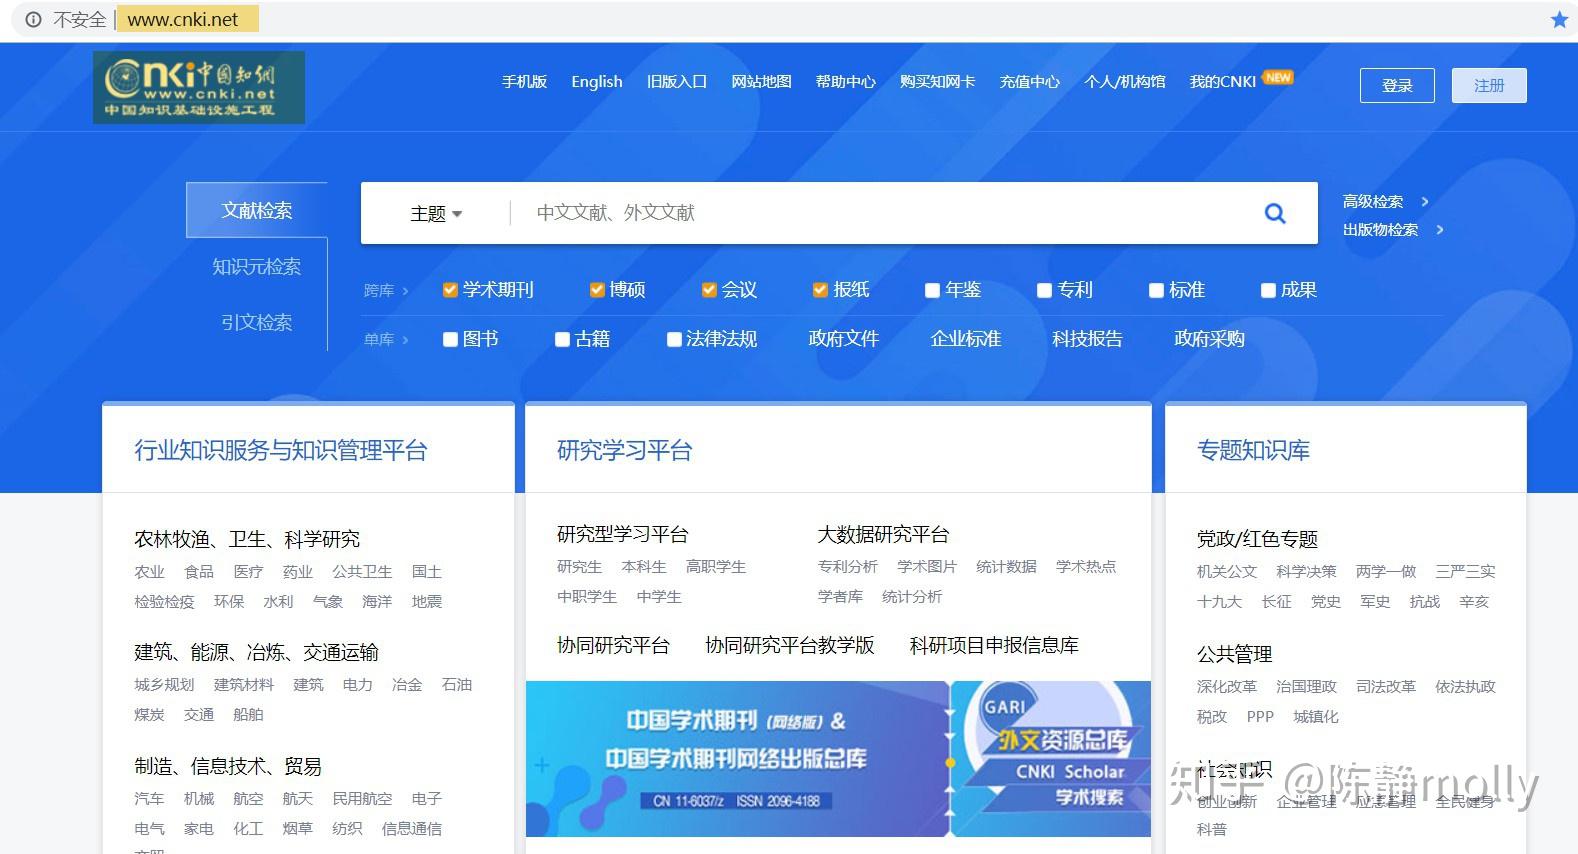Select the 法律法规 checkbox
Screen dimensions: 1578x854
click(674, 340)
